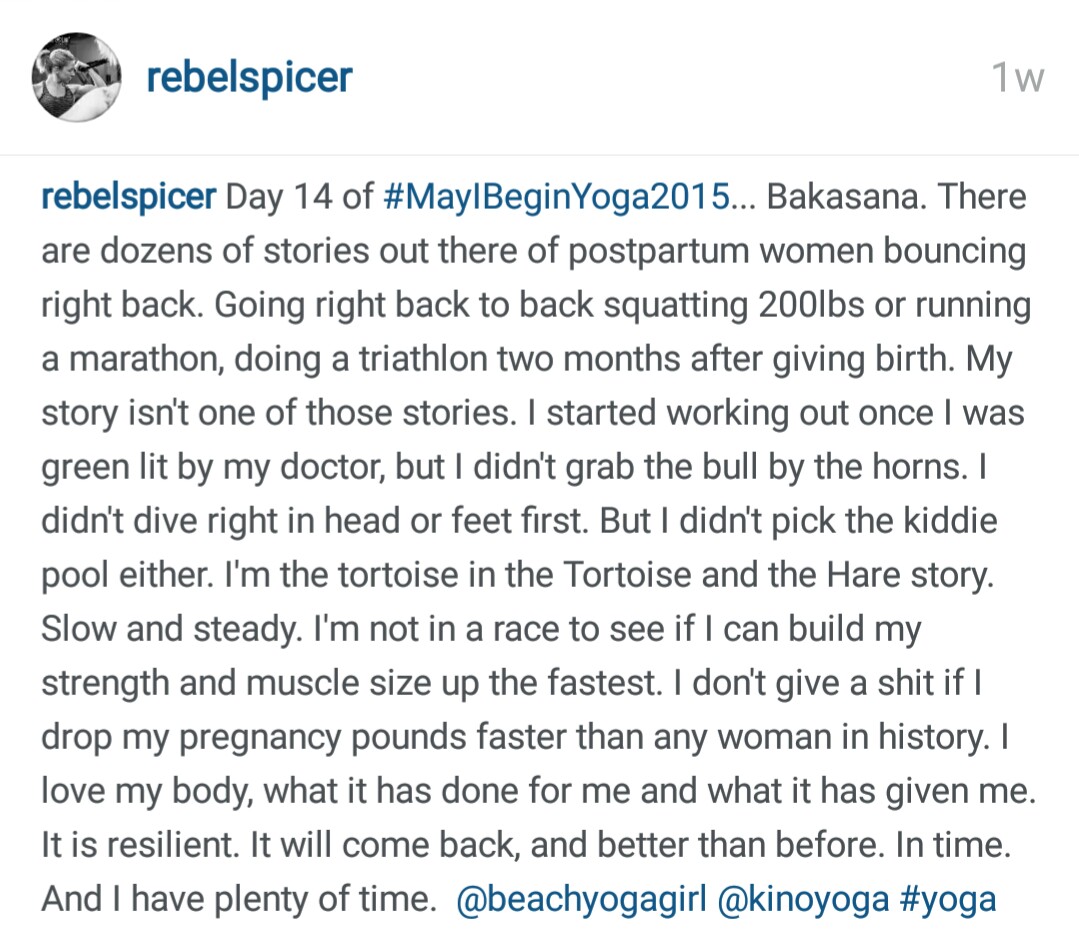The width and height of the screenshot is (1079, 933).
Task: Open the @kinoyoga profile mention
Action: [x=803, y=899]
